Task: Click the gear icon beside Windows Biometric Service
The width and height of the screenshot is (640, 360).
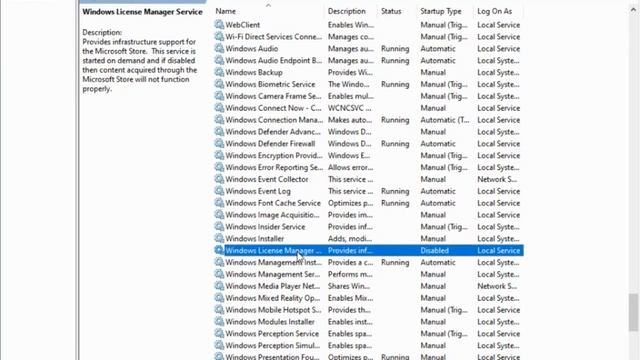Action: click(219, 84)
